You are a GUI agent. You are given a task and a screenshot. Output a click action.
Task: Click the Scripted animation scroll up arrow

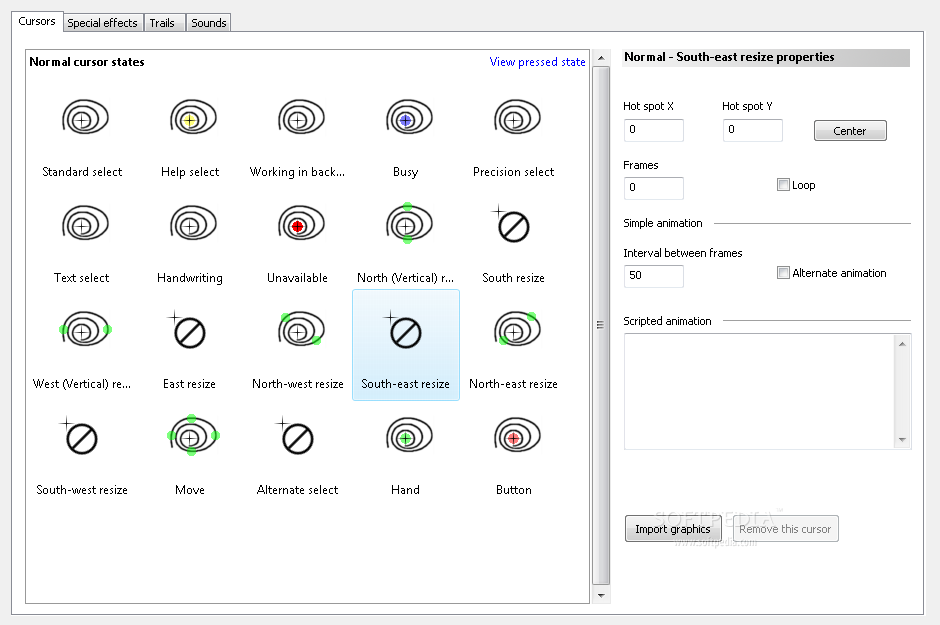point(902,344)
